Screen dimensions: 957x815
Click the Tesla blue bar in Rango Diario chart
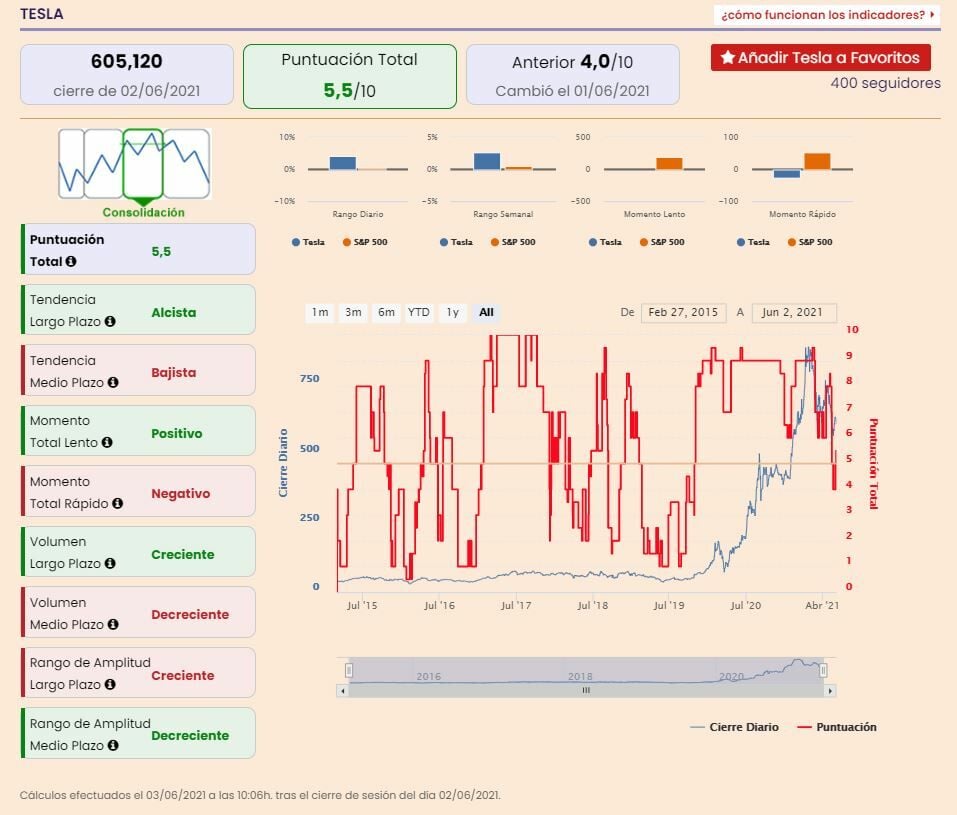pyautogui.click(x=343, y=163)
